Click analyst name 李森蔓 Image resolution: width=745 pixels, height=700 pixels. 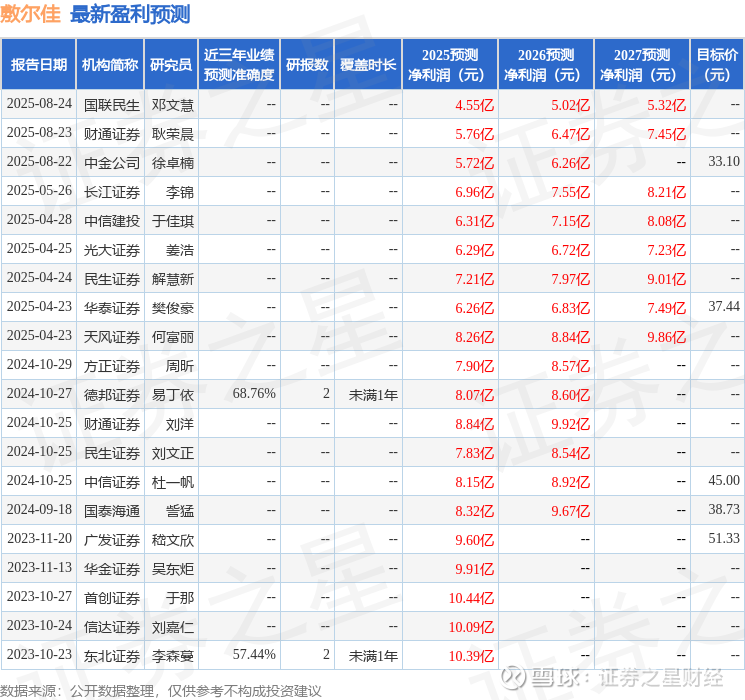173,656
